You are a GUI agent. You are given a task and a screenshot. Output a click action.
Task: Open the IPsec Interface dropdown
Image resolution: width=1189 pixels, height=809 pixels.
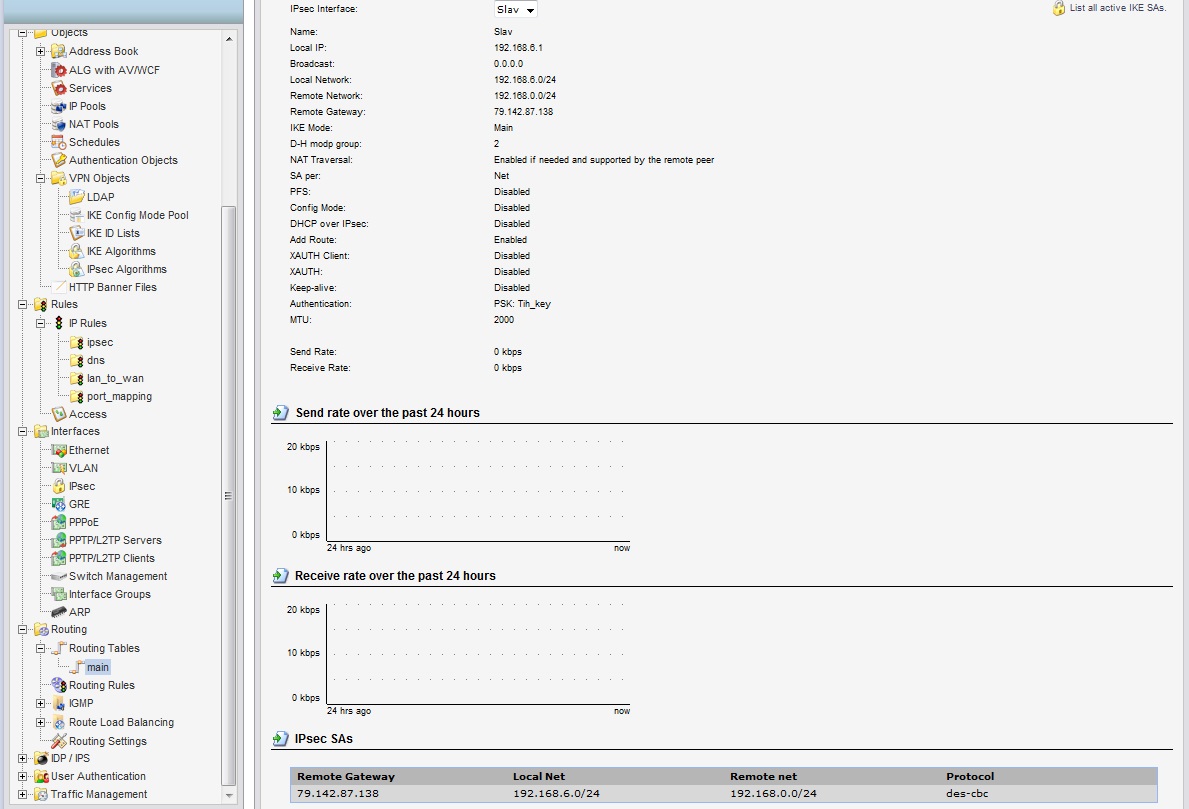pyautogui.click(x=516, y=9)
